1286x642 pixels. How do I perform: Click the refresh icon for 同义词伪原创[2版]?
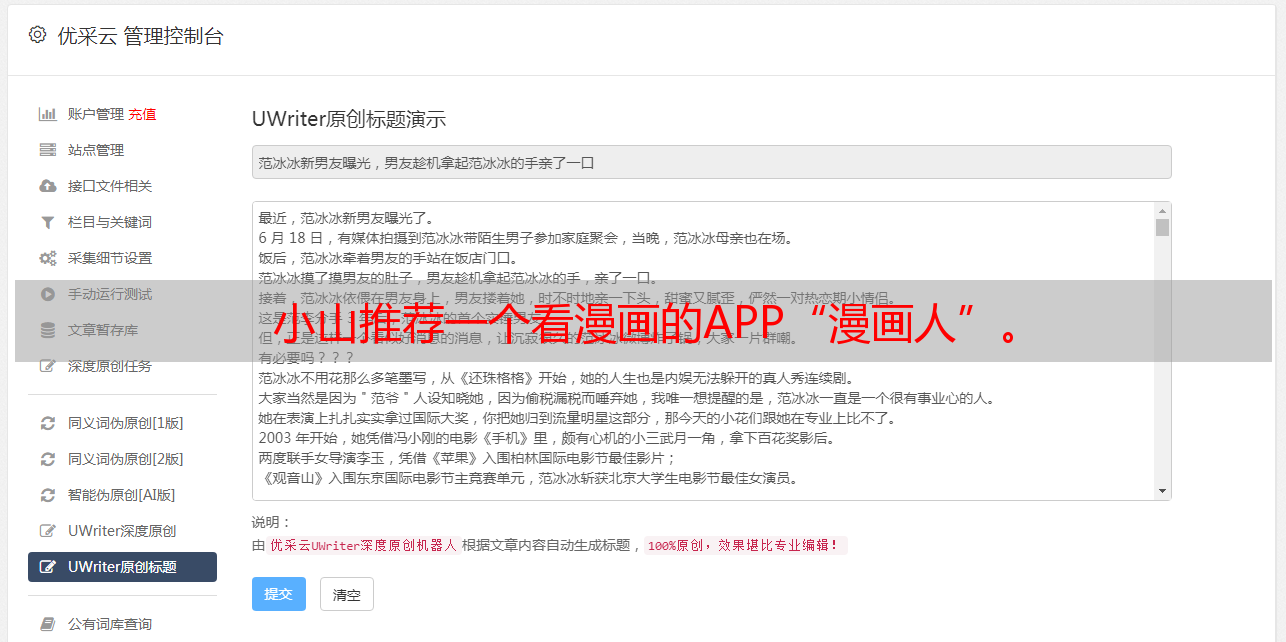point(47,459)
